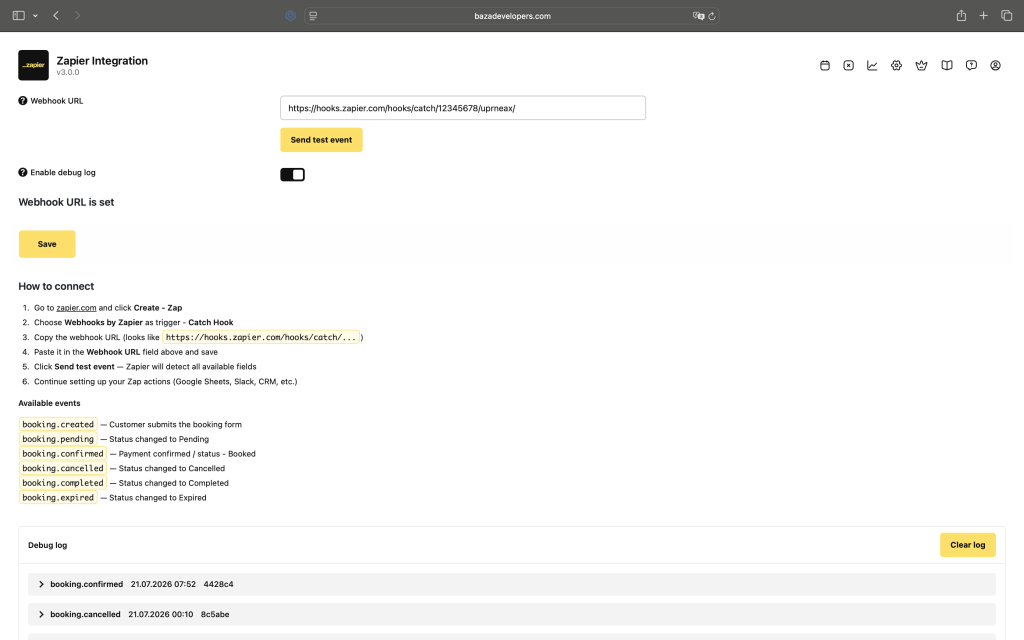Click the v3.0.0 version label

point(68,72)
